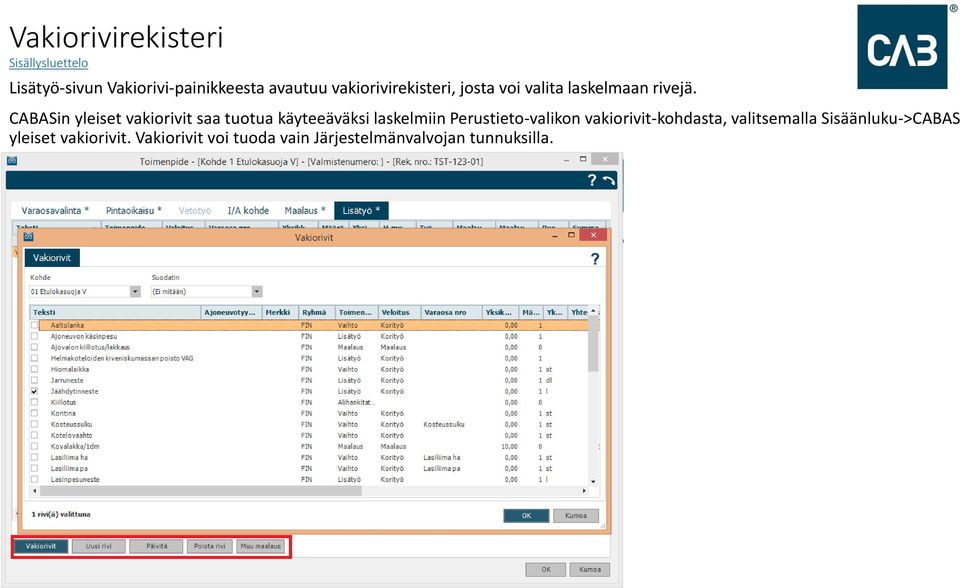
Task: Click the help question mark in Vakiorivit dialog
Action: click(x=595, y=258)
